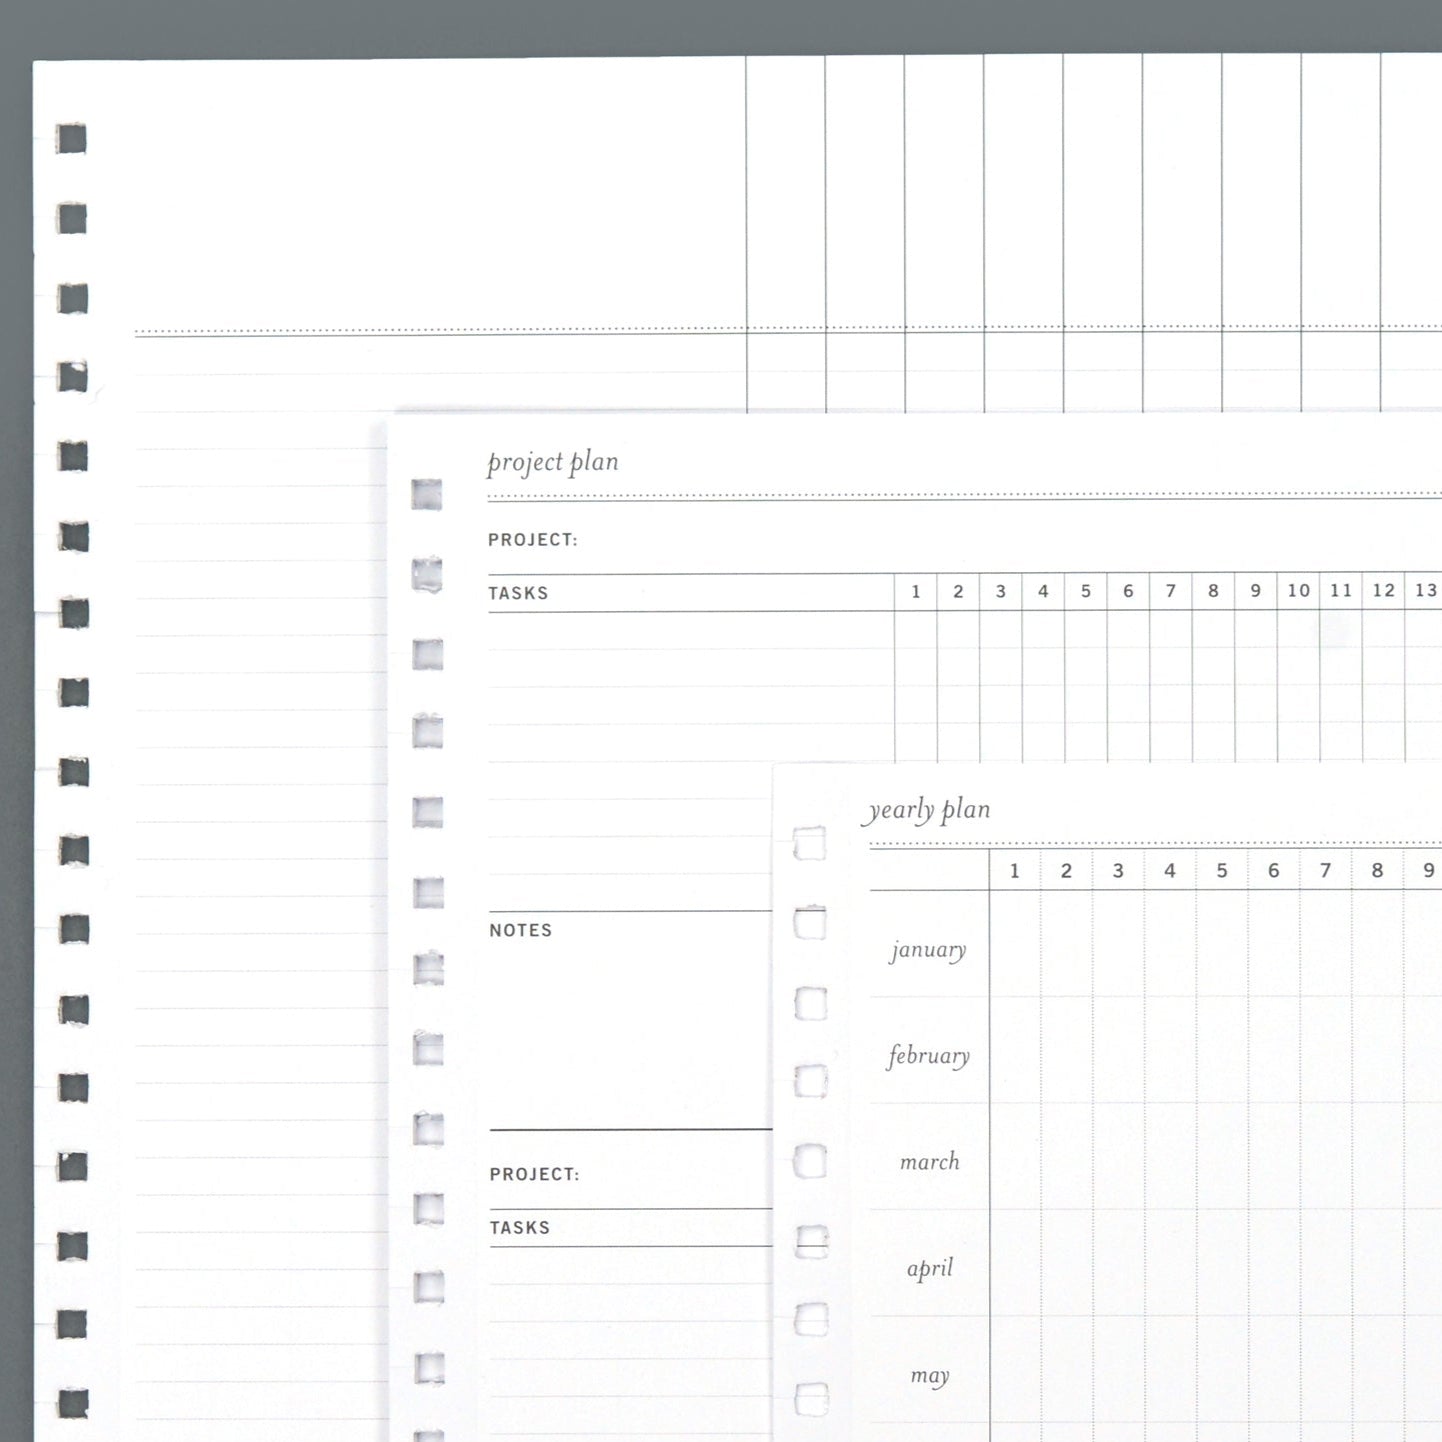This screenshot has width=1442, height=1442.
Task: Choose day number 3 on the yearly plan
Action: click(1118, 871)
